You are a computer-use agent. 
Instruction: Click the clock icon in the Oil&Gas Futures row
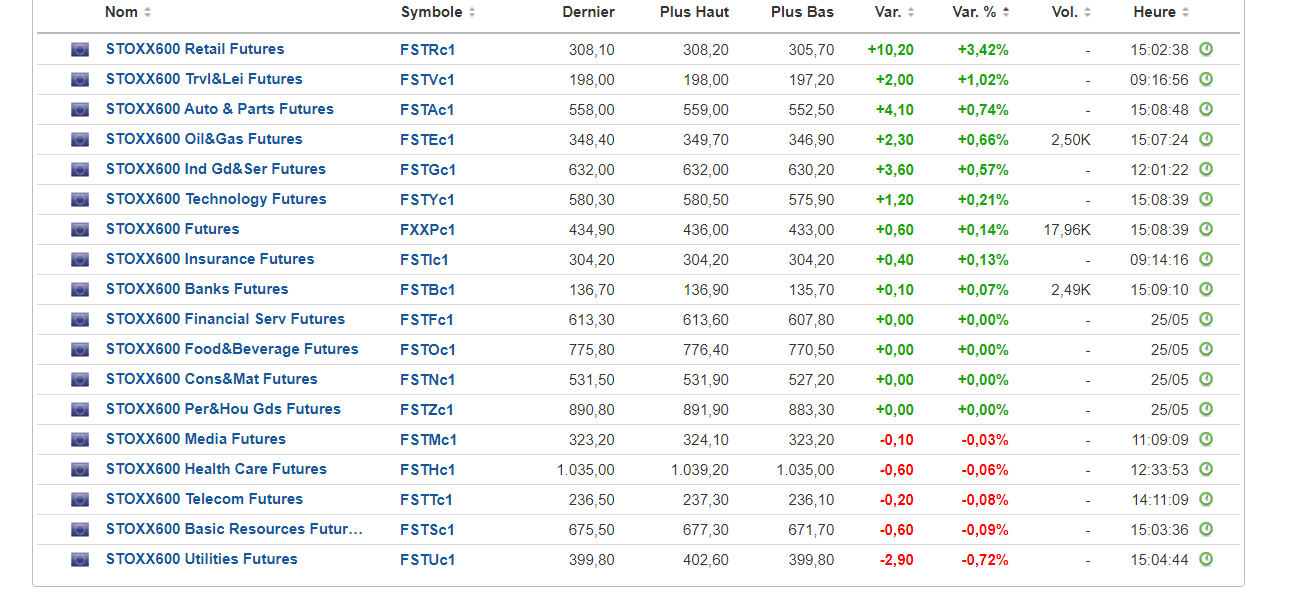(1206, 139)
